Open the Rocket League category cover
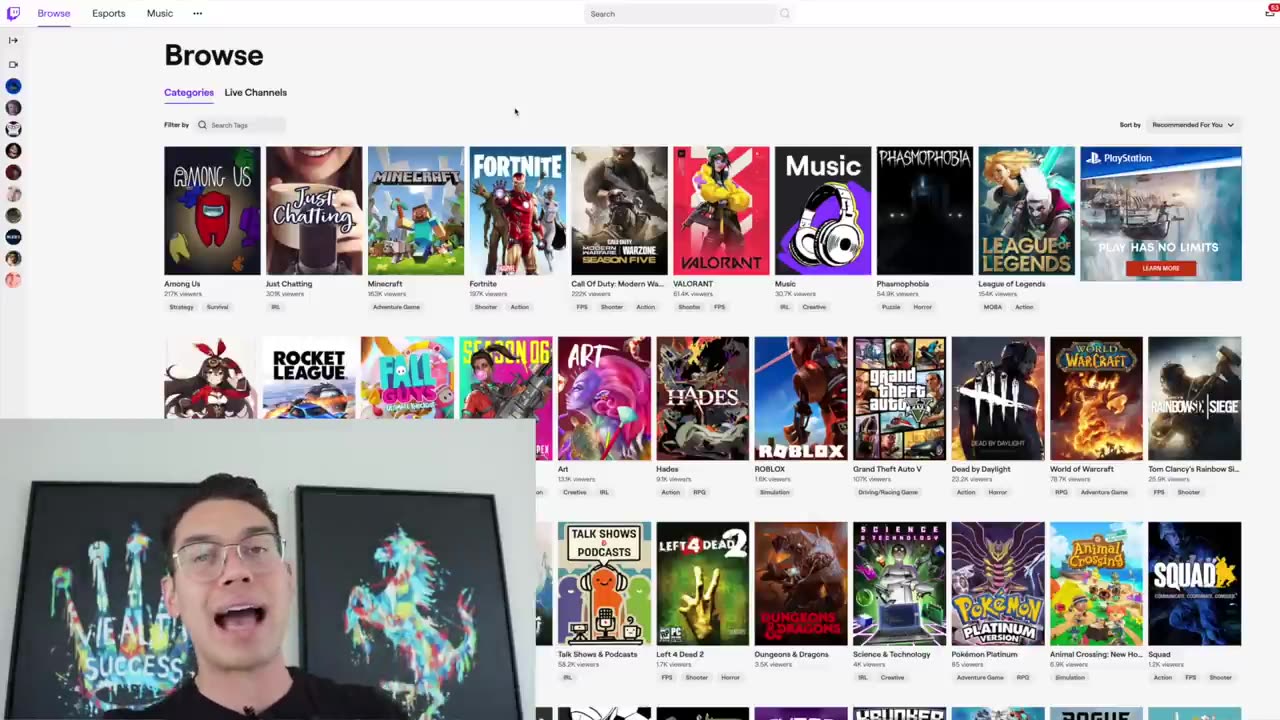 click(x=309, y=377)
